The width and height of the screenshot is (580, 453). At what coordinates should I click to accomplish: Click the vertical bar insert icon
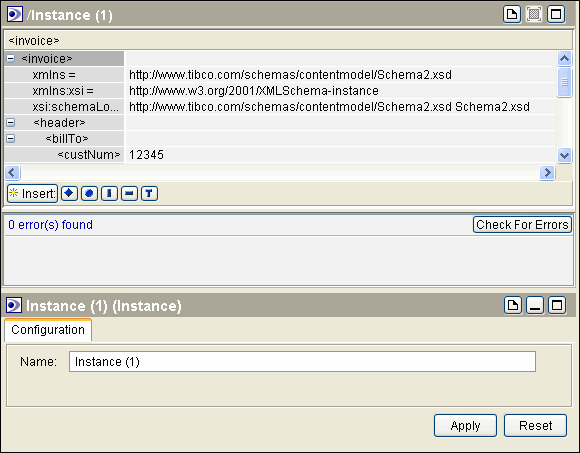click(109, 193)
